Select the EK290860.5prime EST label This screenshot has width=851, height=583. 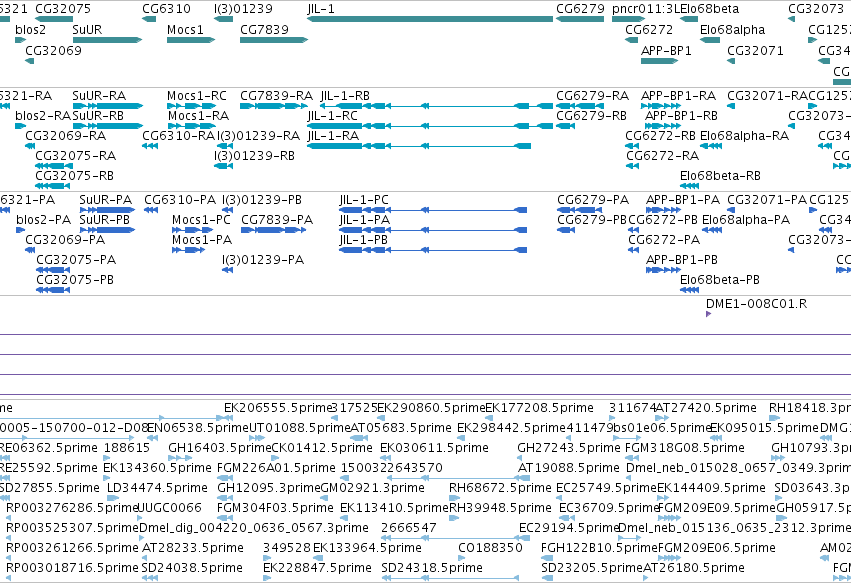[x=431, y=408]
